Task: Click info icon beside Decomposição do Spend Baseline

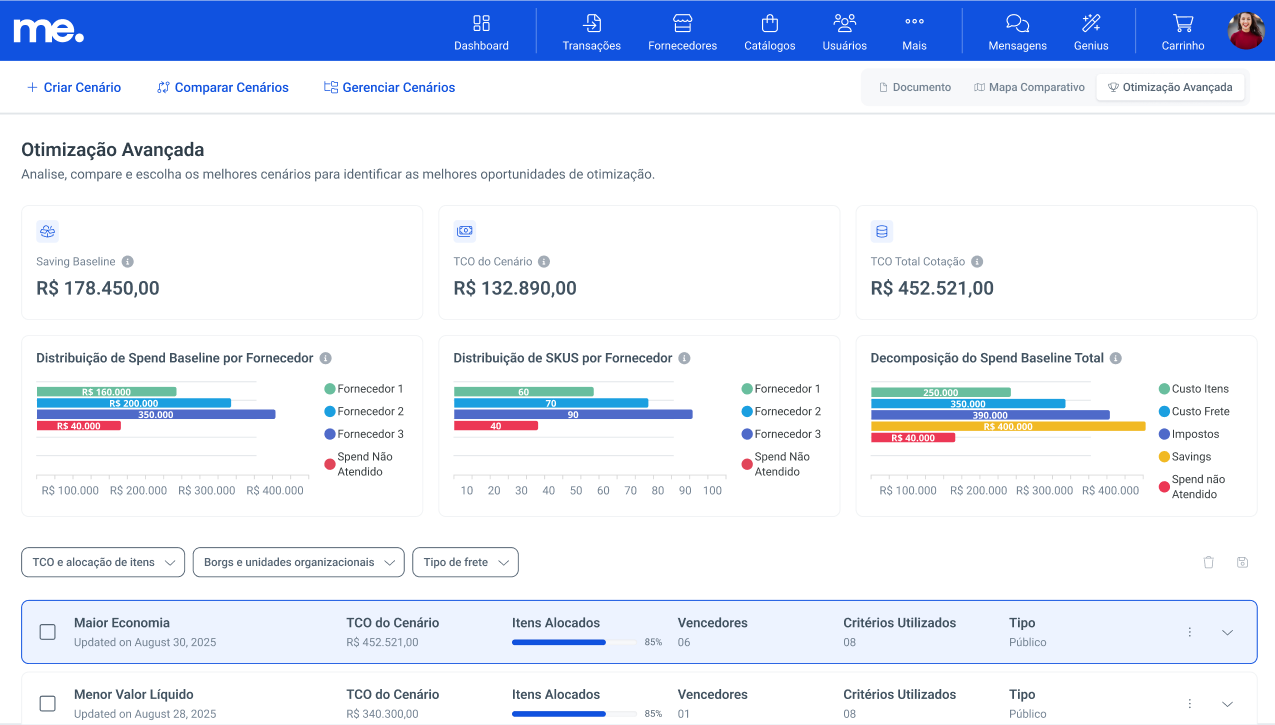Action: (1115, 358)
